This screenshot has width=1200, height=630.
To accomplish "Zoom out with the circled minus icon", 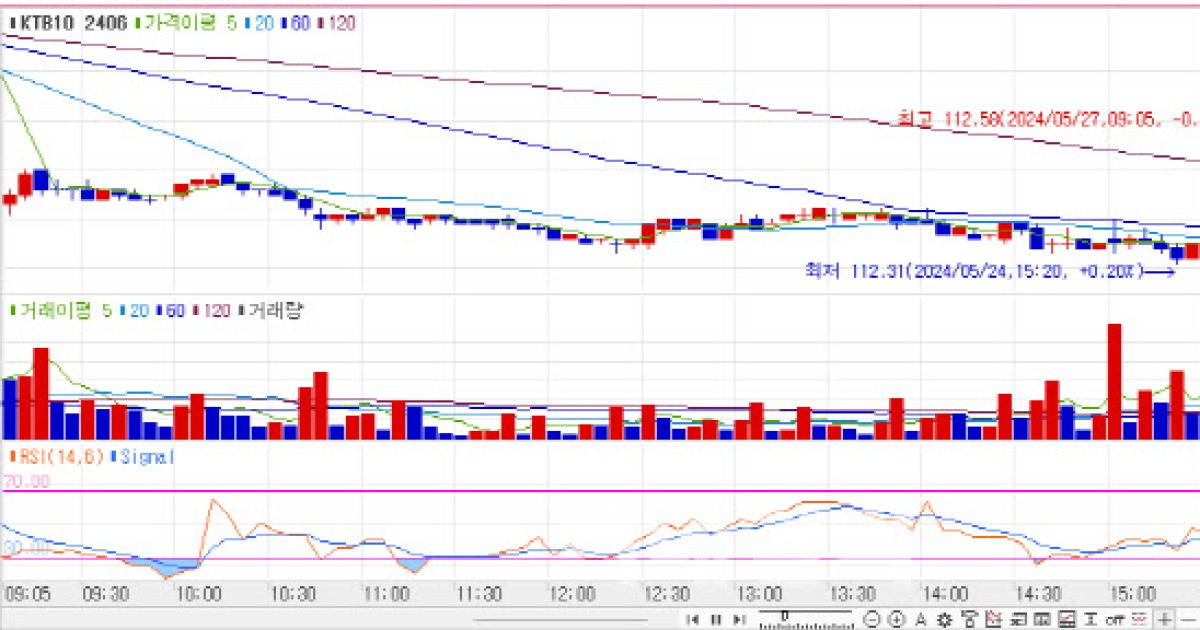I will point(871,620).
